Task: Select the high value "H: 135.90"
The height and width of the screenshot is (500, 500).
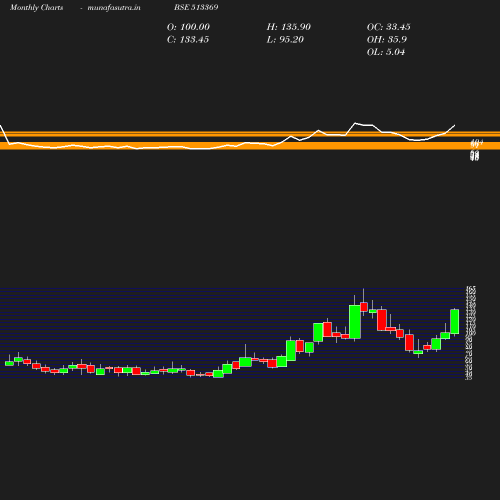Action: coord(288,27)
